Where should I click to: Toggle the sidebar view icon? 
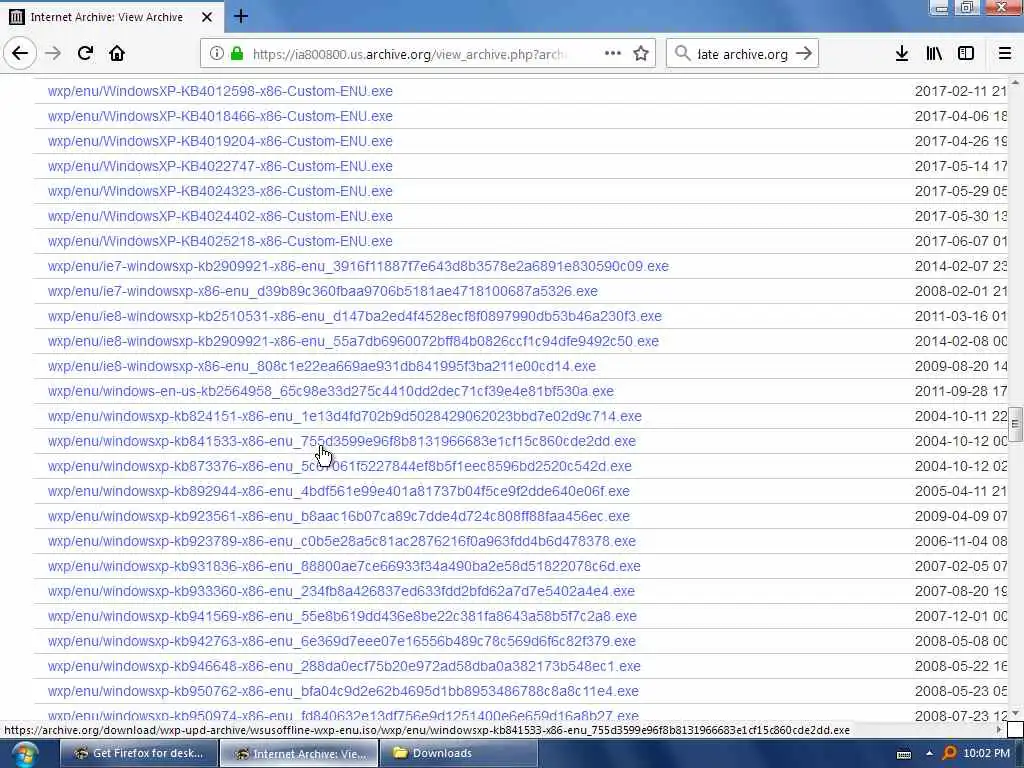[x=966, y=54]
